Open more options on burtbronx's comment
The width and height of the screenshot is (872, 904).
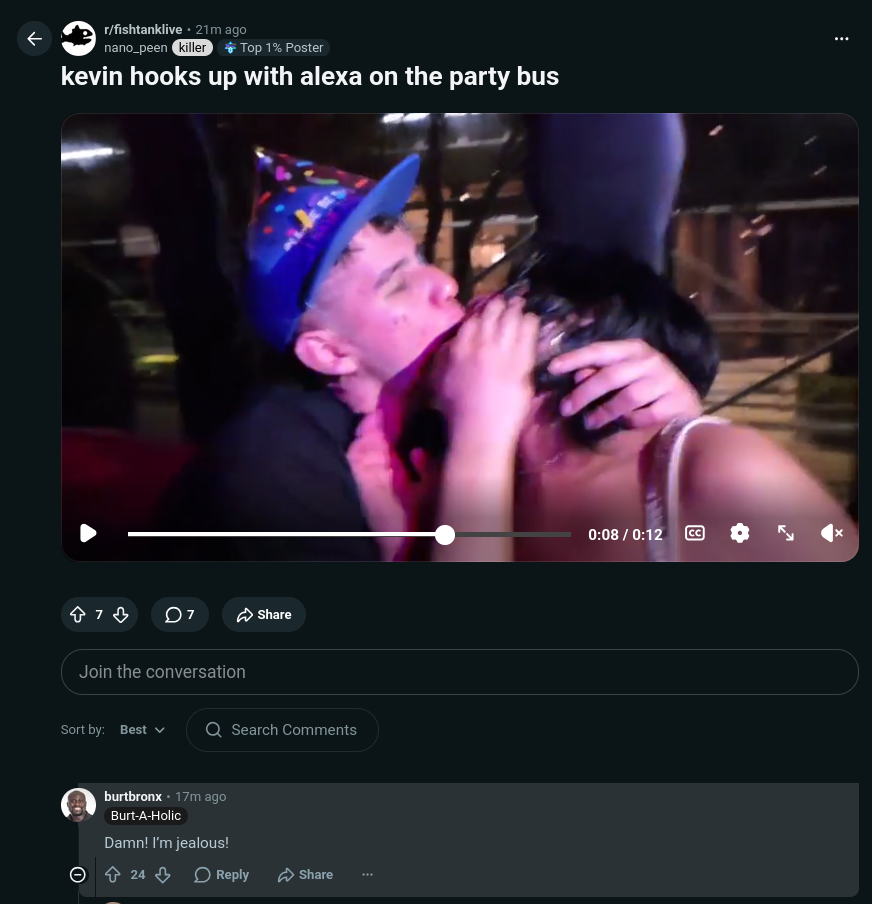(x=367, y=875)
